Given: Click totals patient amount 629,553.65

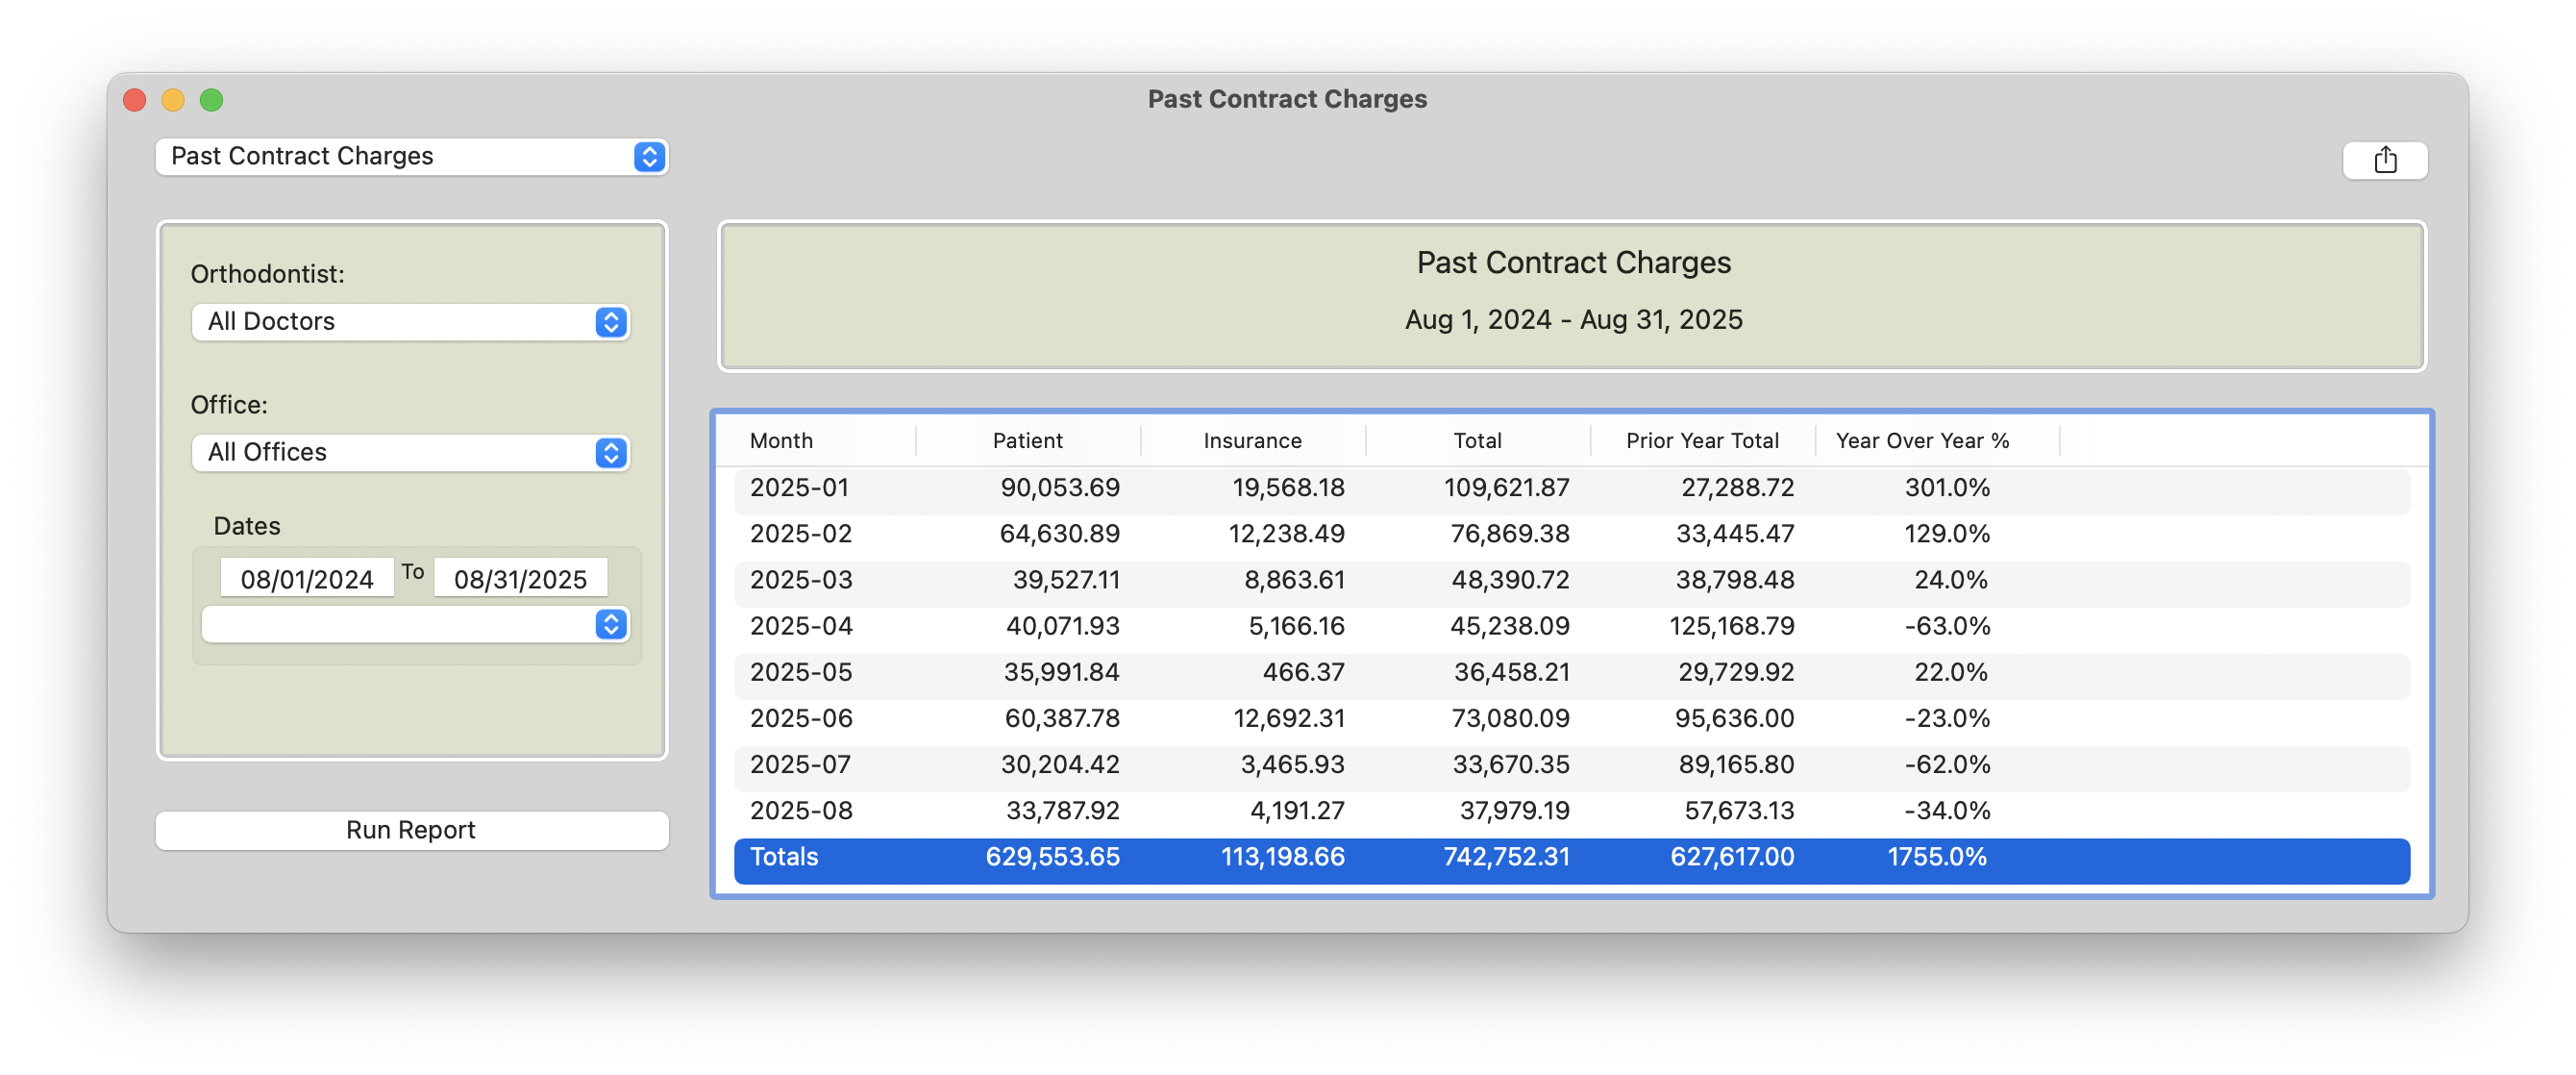Looking at the screenshot, I should 1052,857.
